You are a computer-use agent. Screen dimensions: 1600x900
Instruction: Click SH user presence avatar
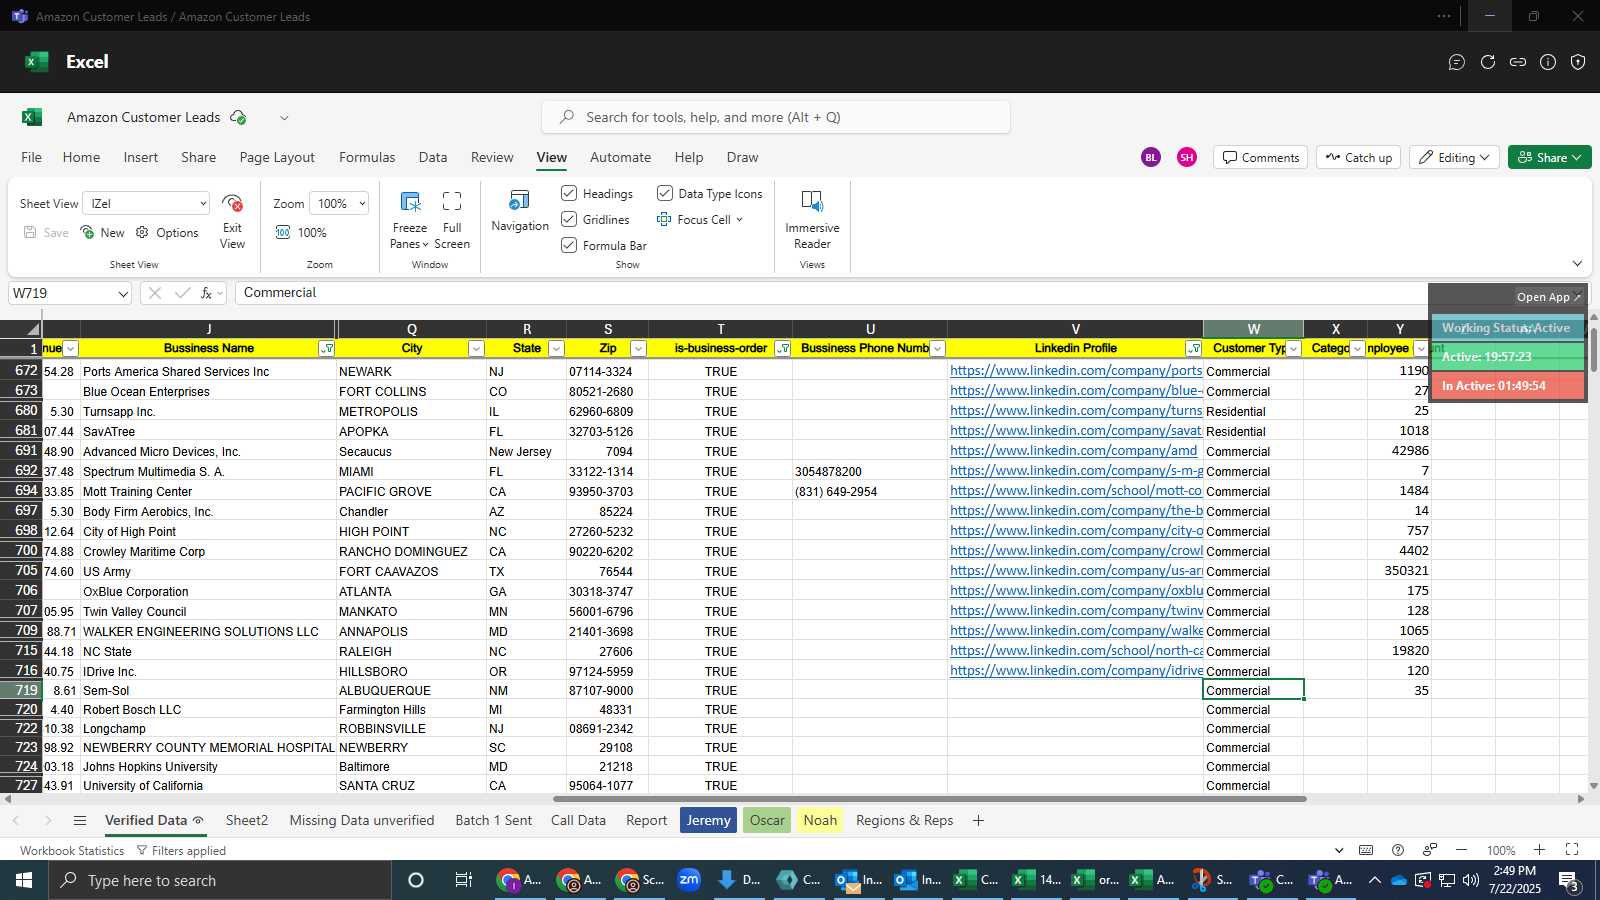pos(1187,157)
